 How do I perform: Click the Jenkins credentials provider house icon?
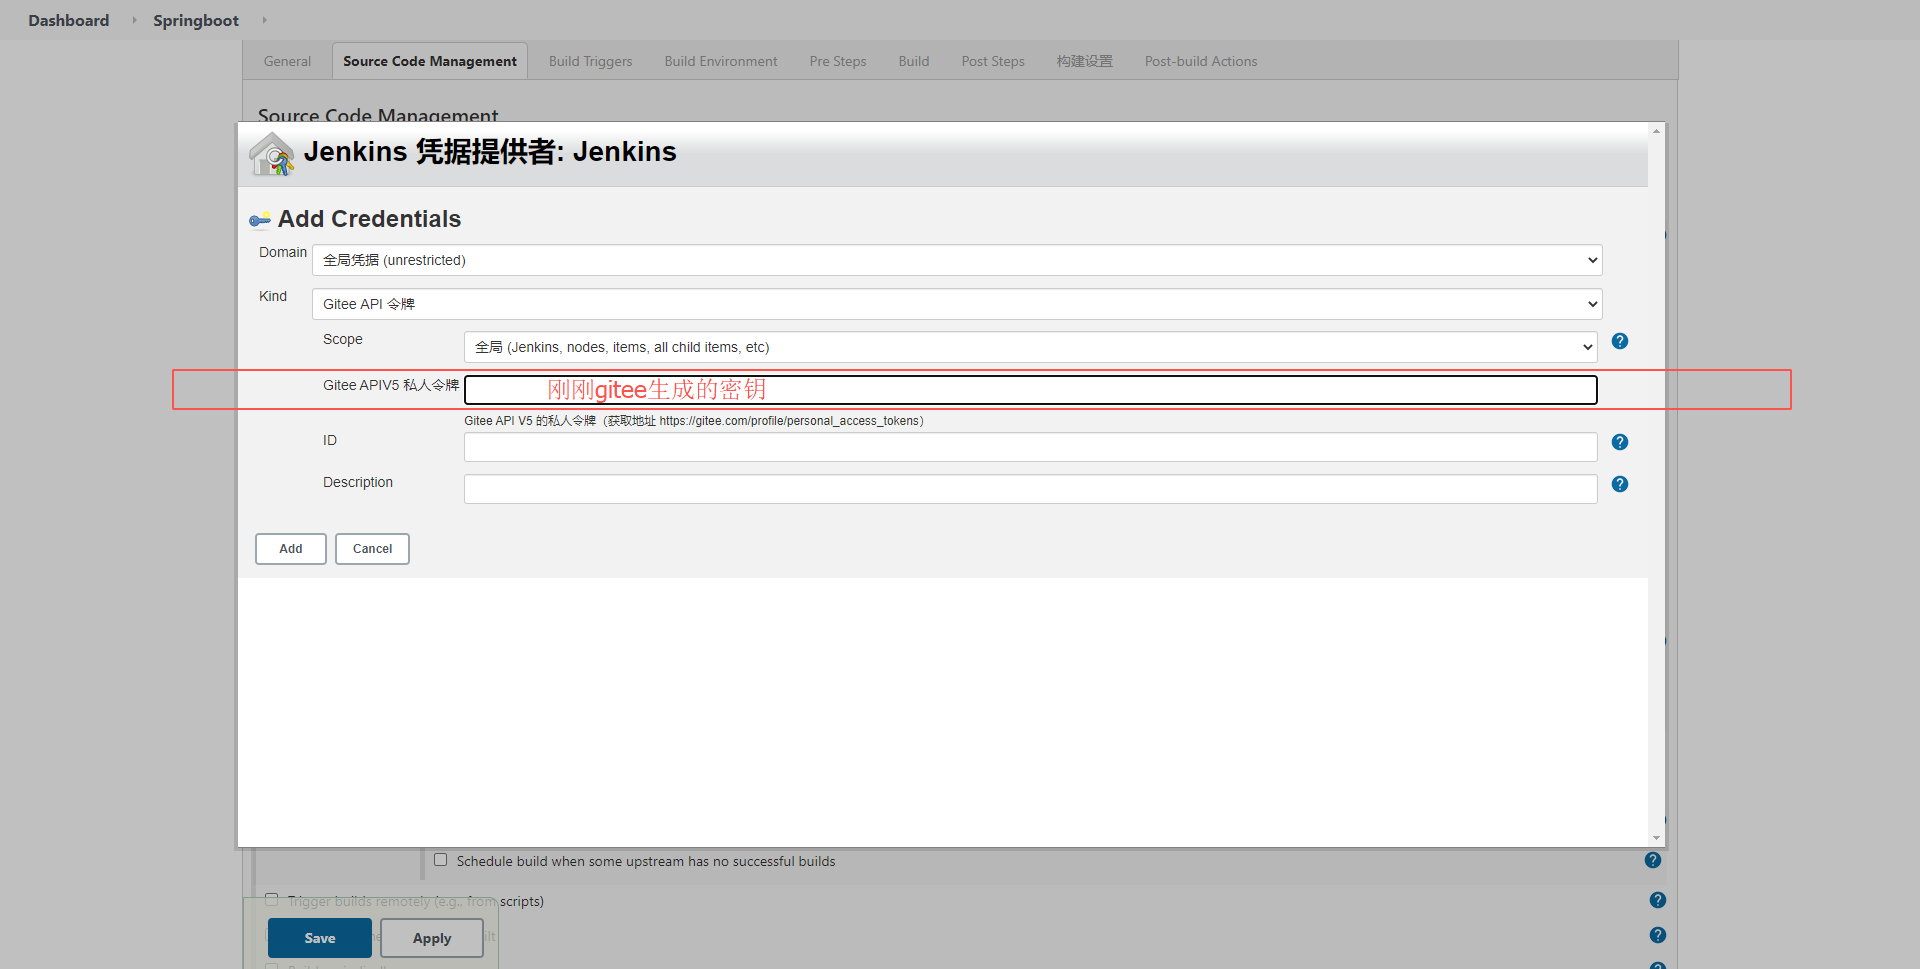(x=272, y=154)
